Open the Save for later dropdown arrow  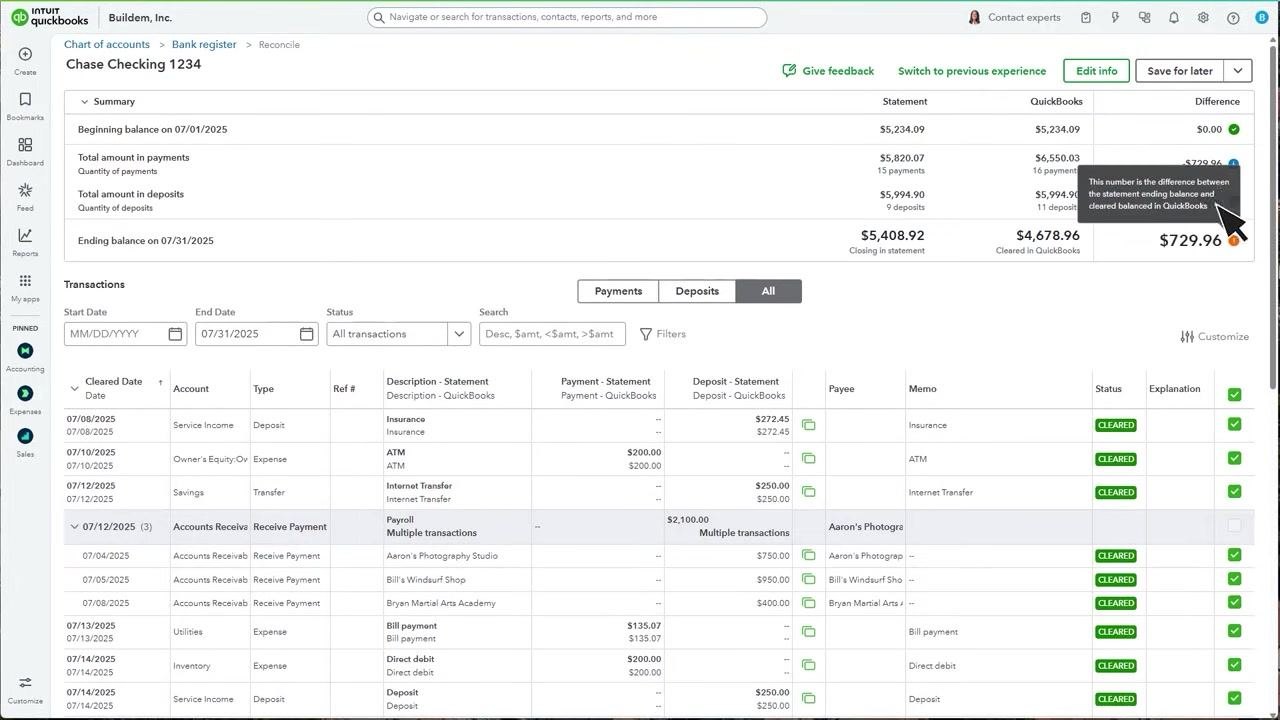click(x=1238, y=71)
